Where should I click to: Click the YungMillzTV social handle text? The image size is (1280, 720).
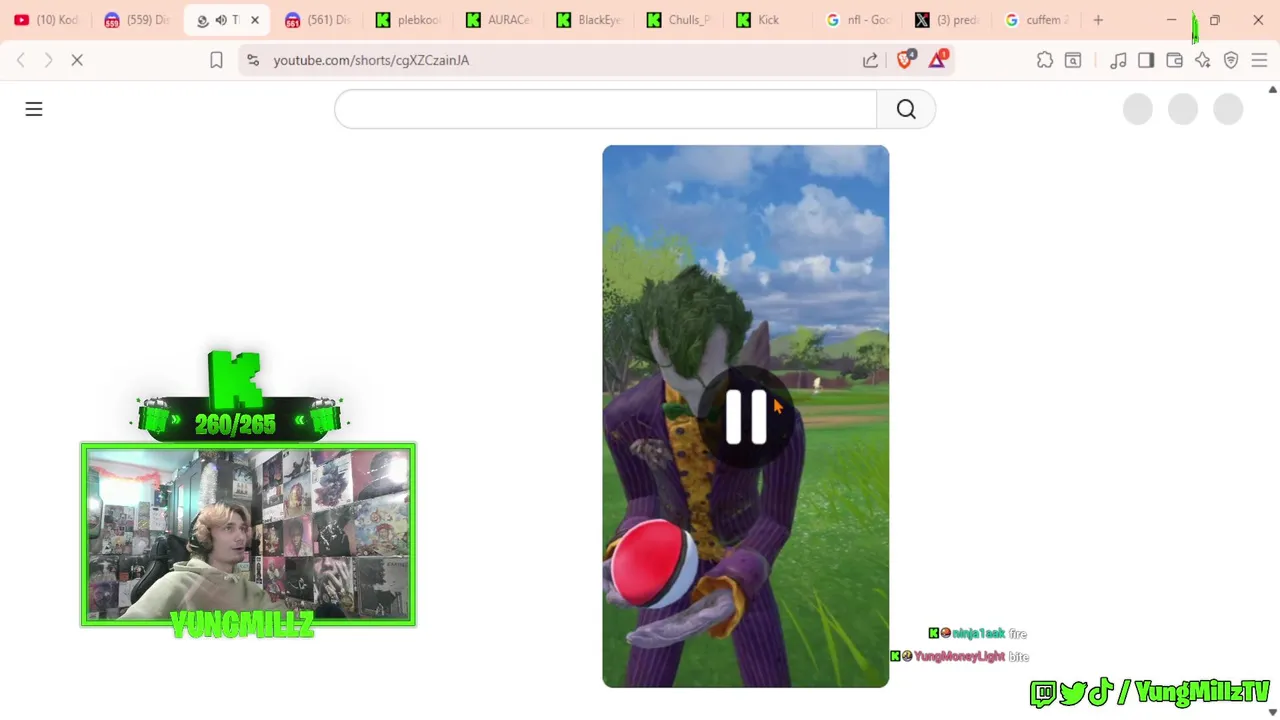(x=1203, y=691)
